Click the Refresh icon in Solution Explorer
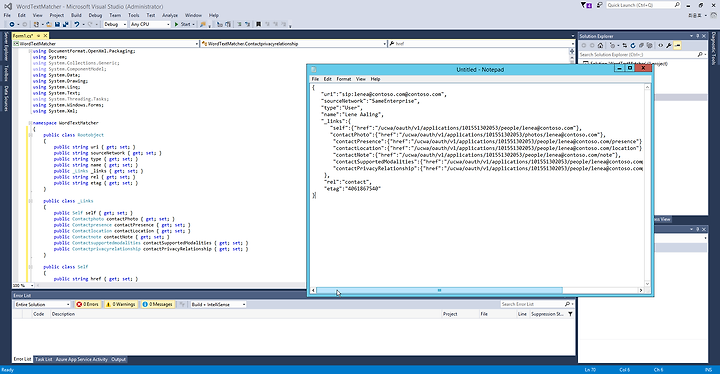This screenshot has width=720, height=374. pyautogui.click(x=633, y=45)
